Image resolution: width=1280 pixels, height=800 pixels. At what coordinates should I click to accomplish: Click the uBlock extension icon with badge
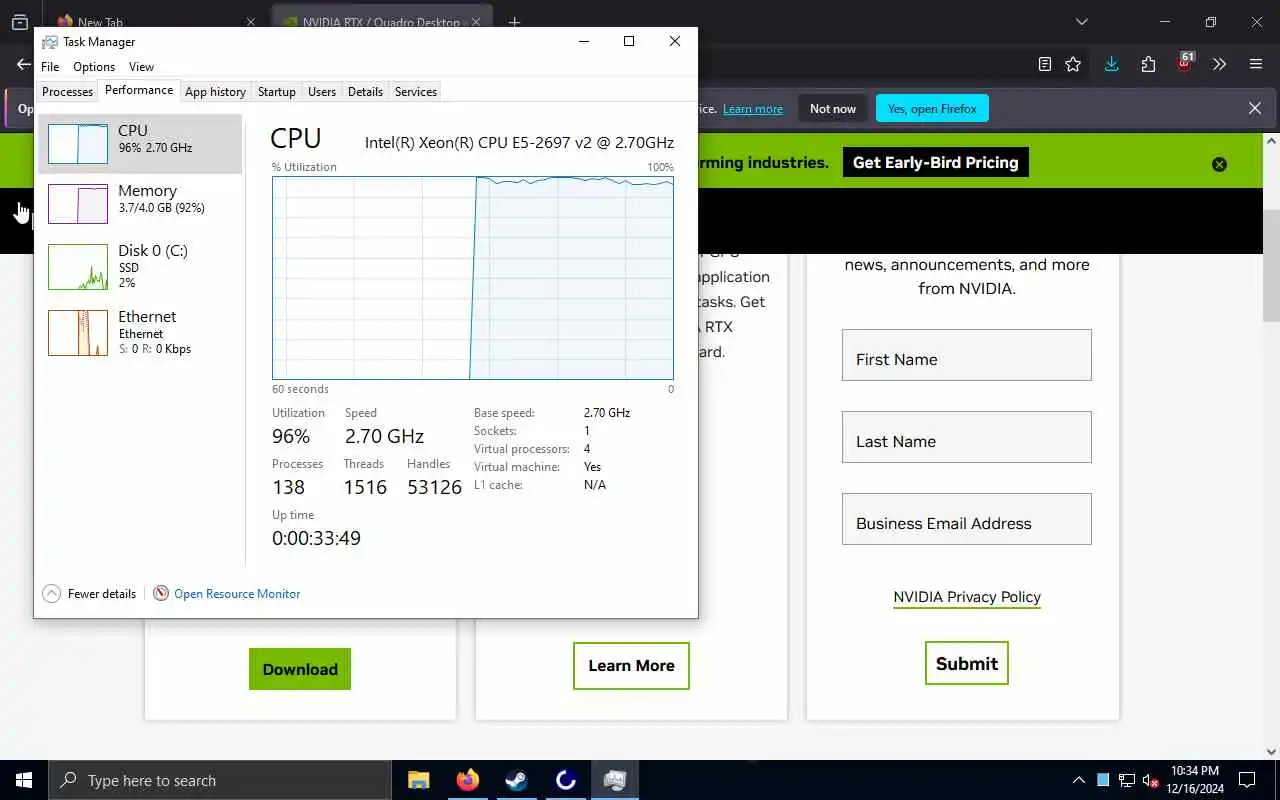(1185, 63)
